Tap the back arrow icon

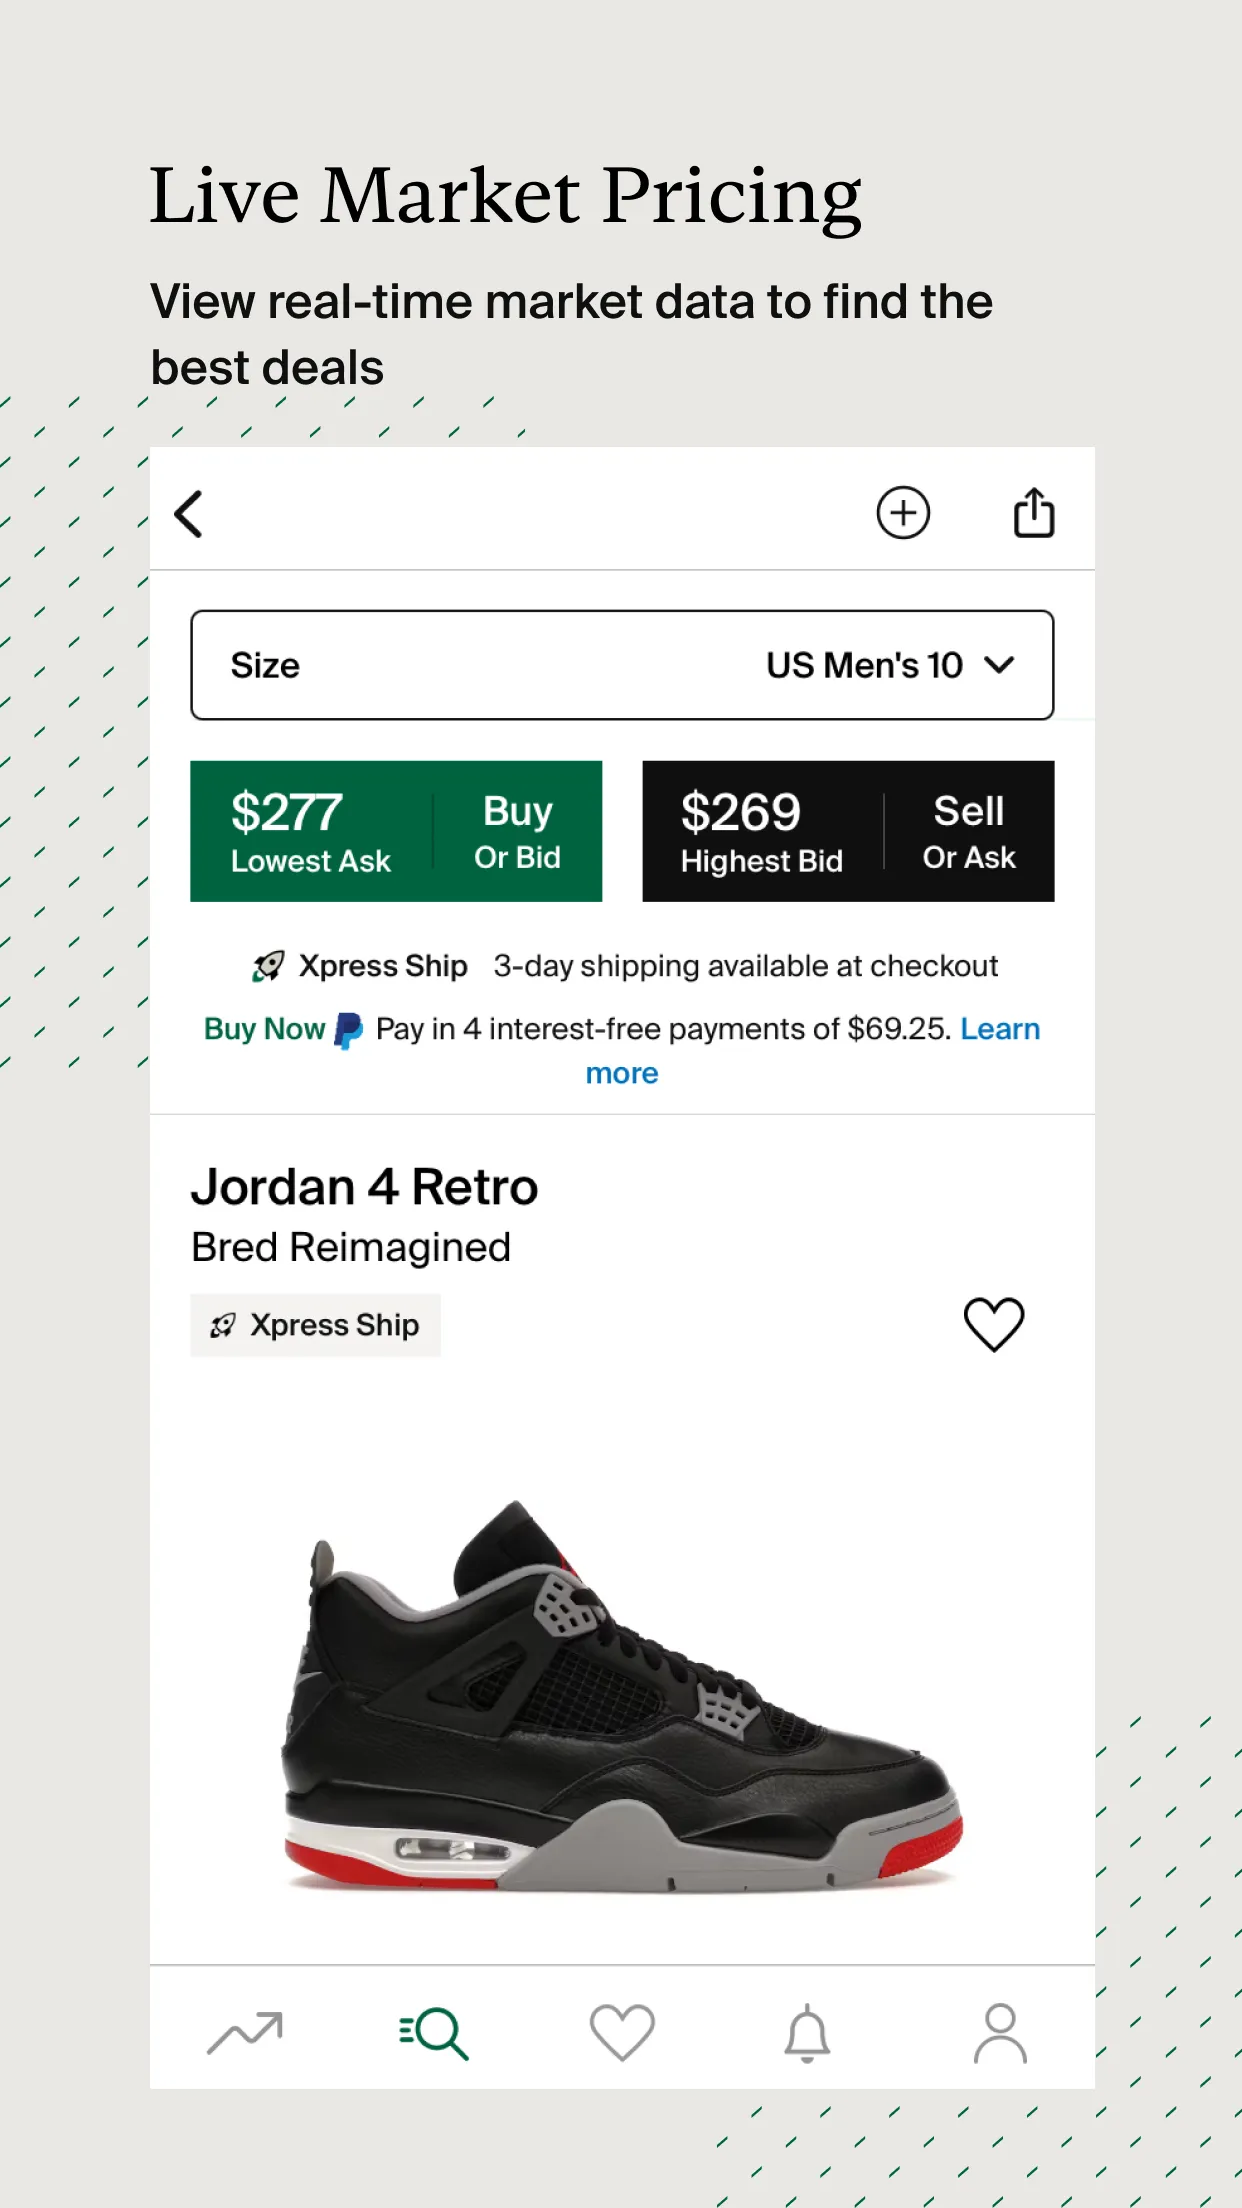click(x=189, y=514)
